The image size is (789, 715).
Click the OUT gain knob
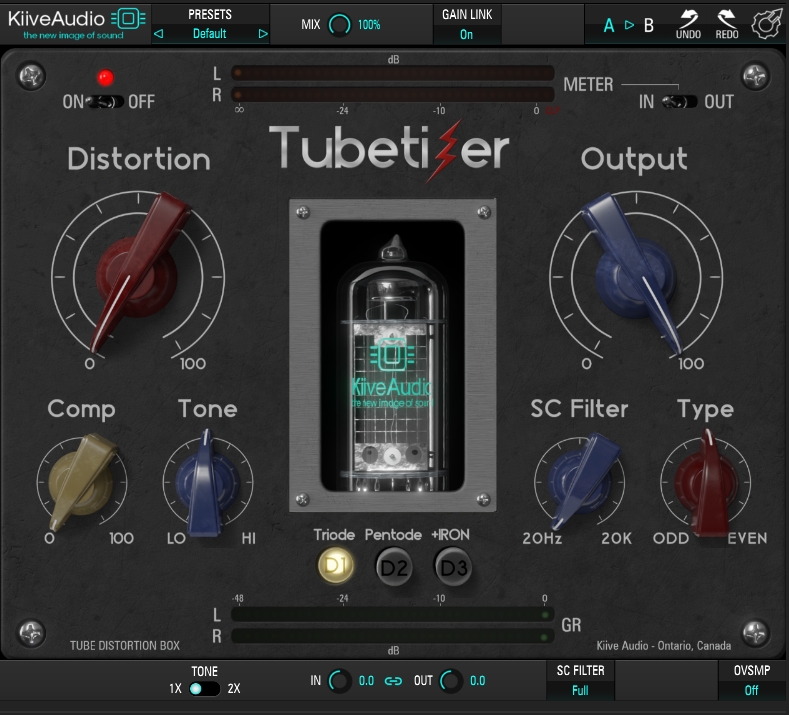(450, 681)
